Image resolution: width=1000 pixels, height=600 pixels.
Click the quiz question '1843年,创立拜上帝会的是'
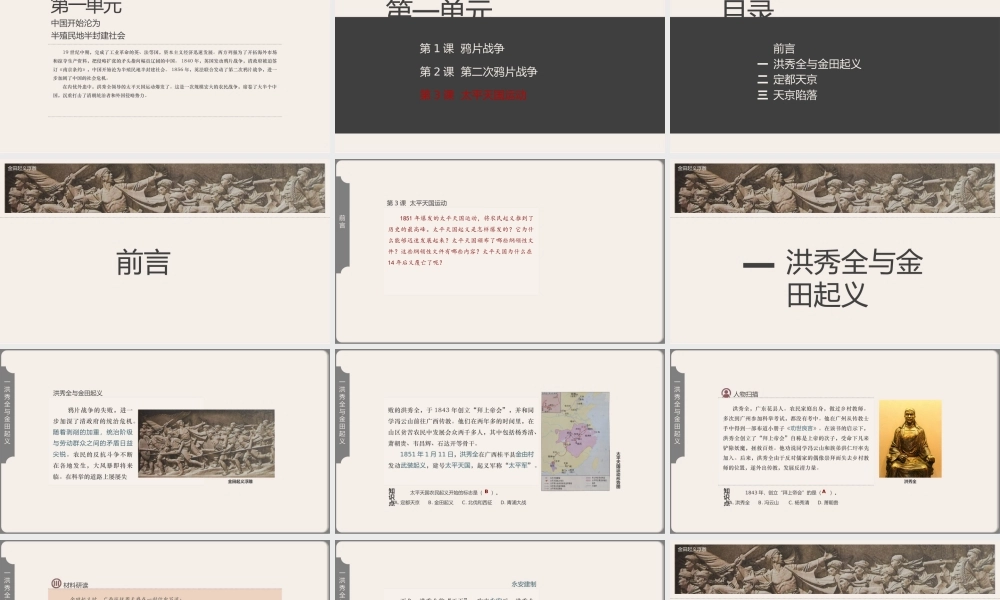tap(790, 492)
